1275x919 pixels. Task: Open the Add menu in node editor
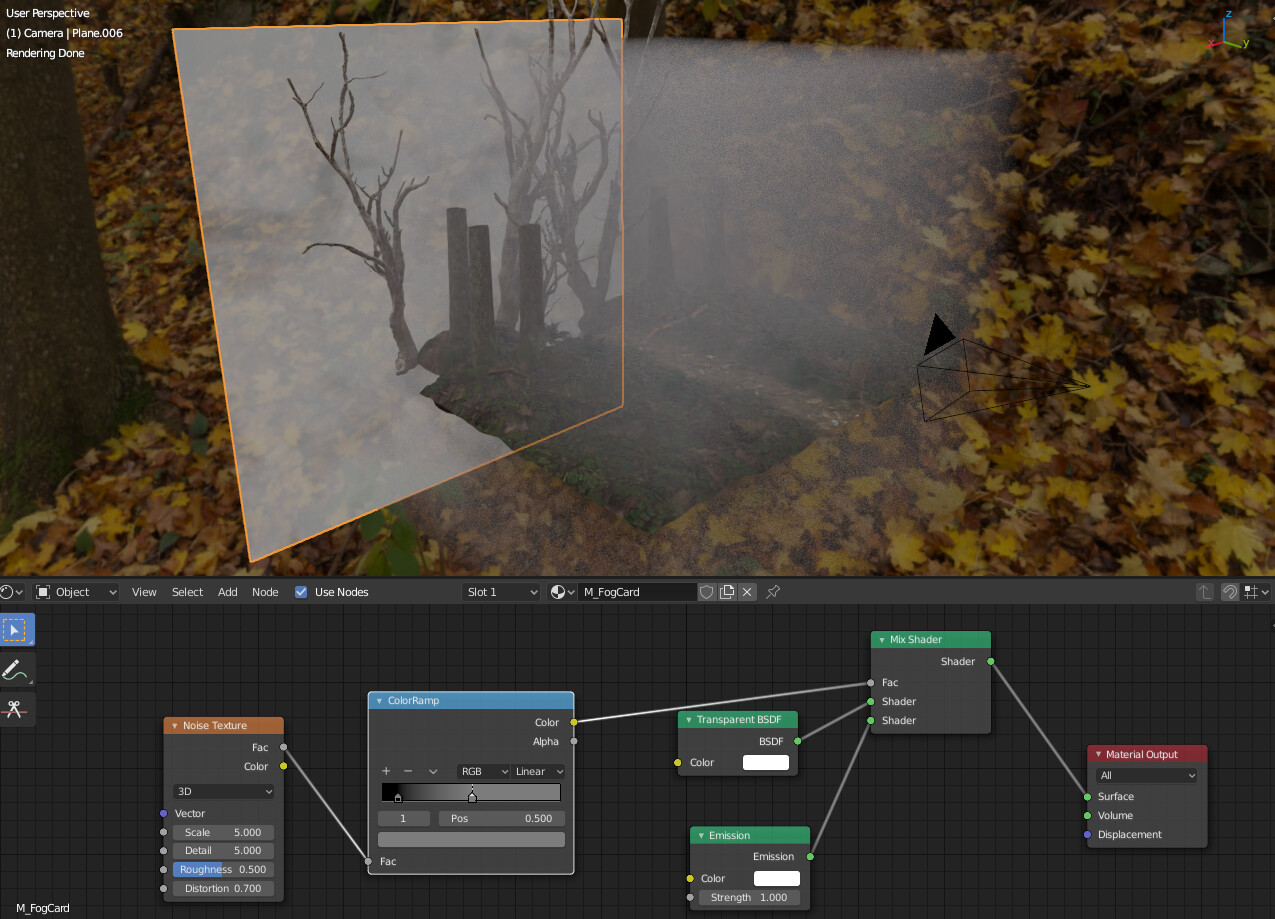(228, 592)
